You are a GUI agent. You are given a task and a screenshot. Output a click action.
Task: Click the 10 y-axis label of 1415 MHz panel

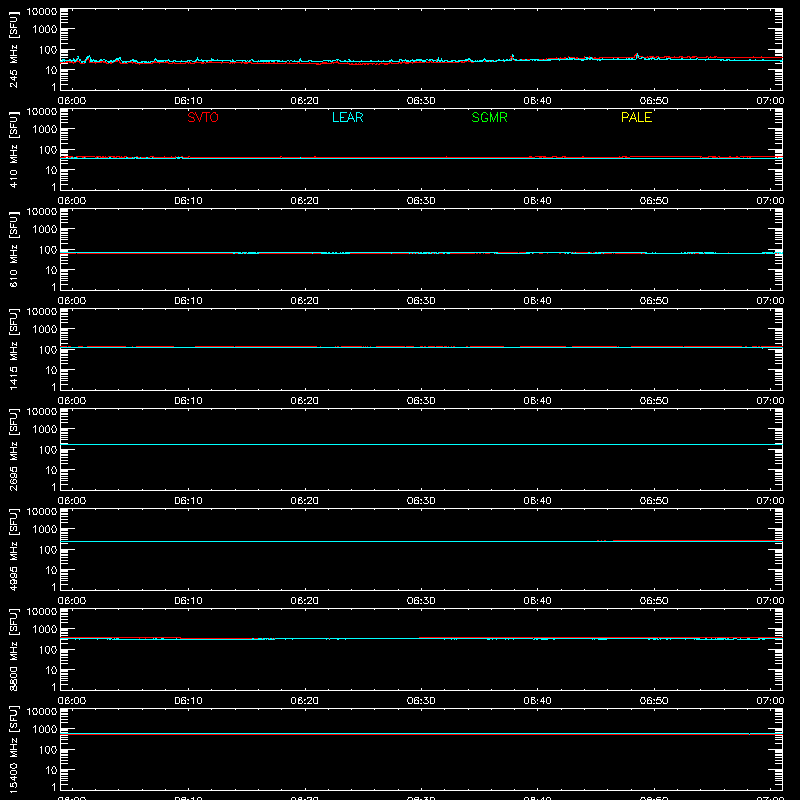pos(51,370)
